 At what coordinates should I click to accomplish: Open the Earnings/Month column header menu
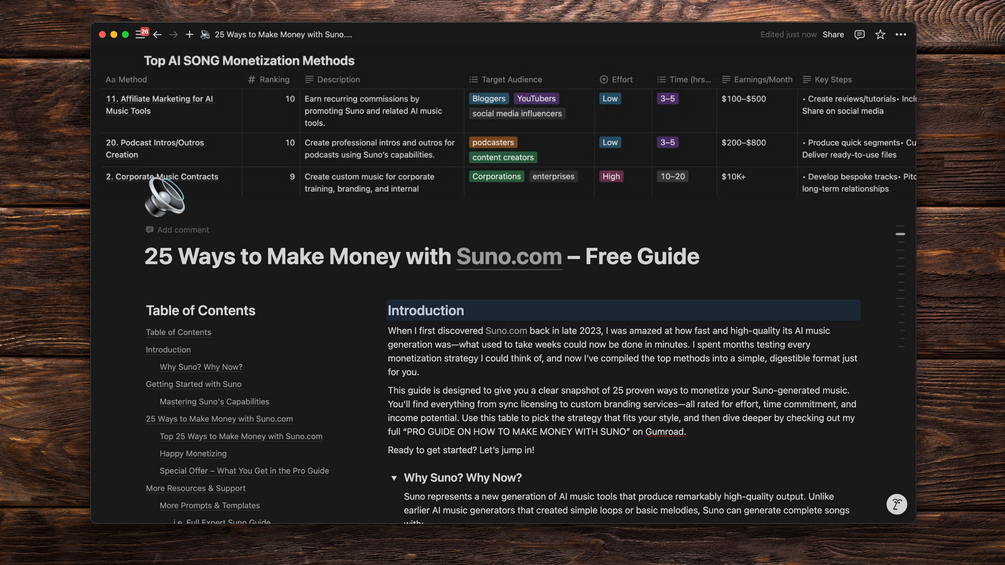pos(757,79)
